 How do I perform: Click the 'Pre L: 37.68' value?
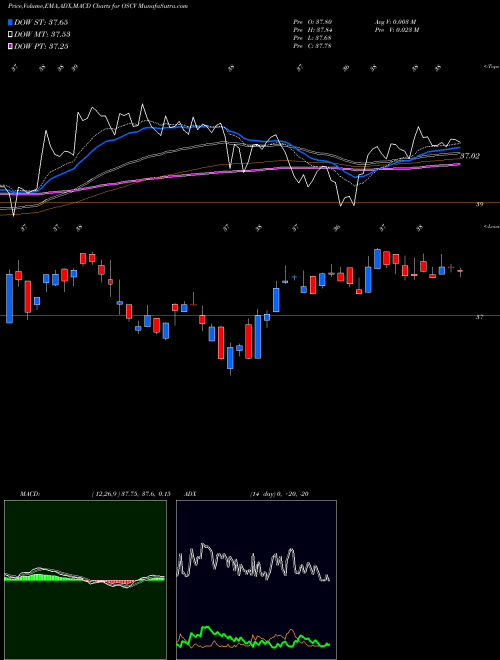click(x=313, y=38)
